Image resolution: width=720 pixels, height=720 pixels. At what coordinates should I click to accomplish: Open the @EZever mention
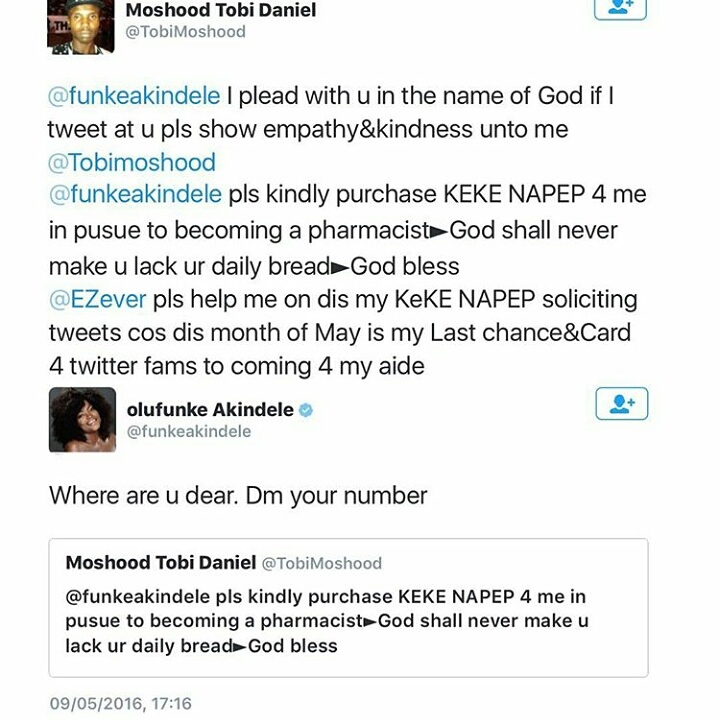click(x=96, y=299)
